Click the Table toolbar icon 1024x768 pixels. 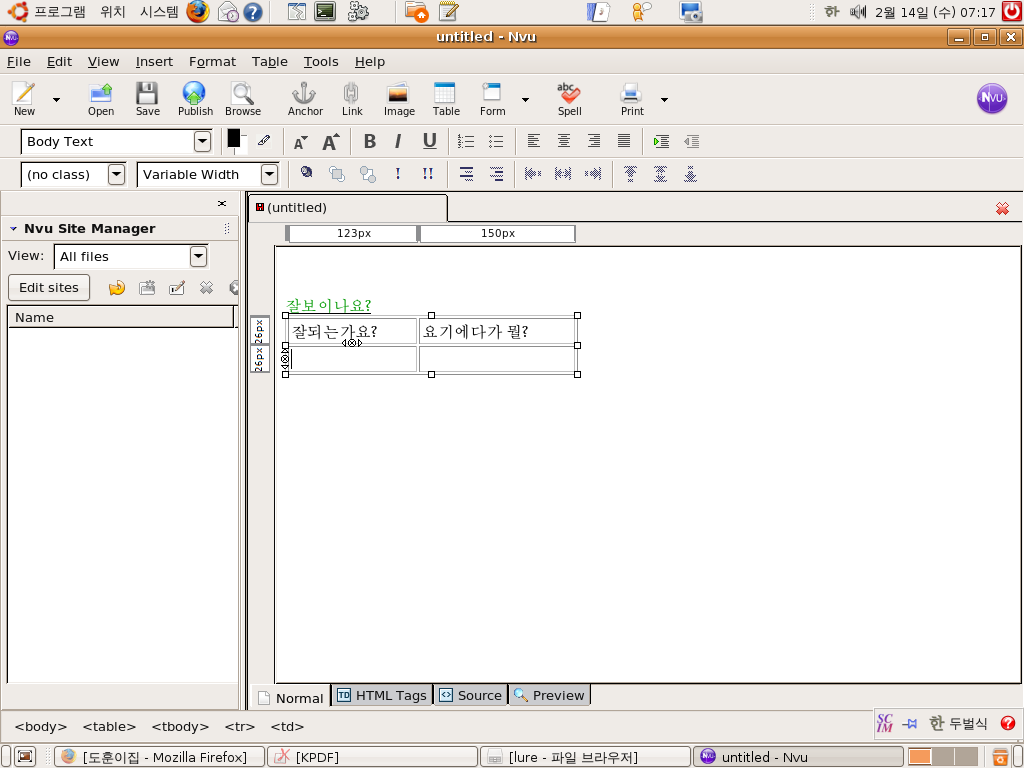click(445, 99)
